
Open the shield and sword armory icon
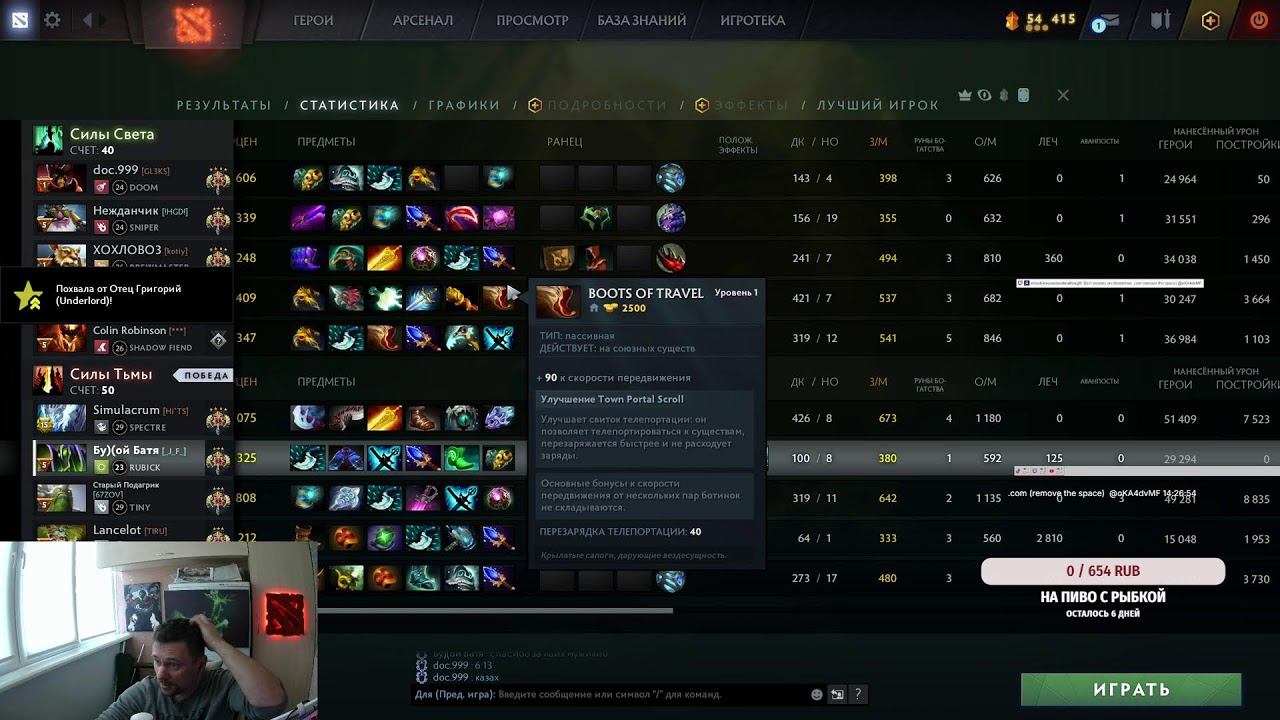click(1160, 20)
